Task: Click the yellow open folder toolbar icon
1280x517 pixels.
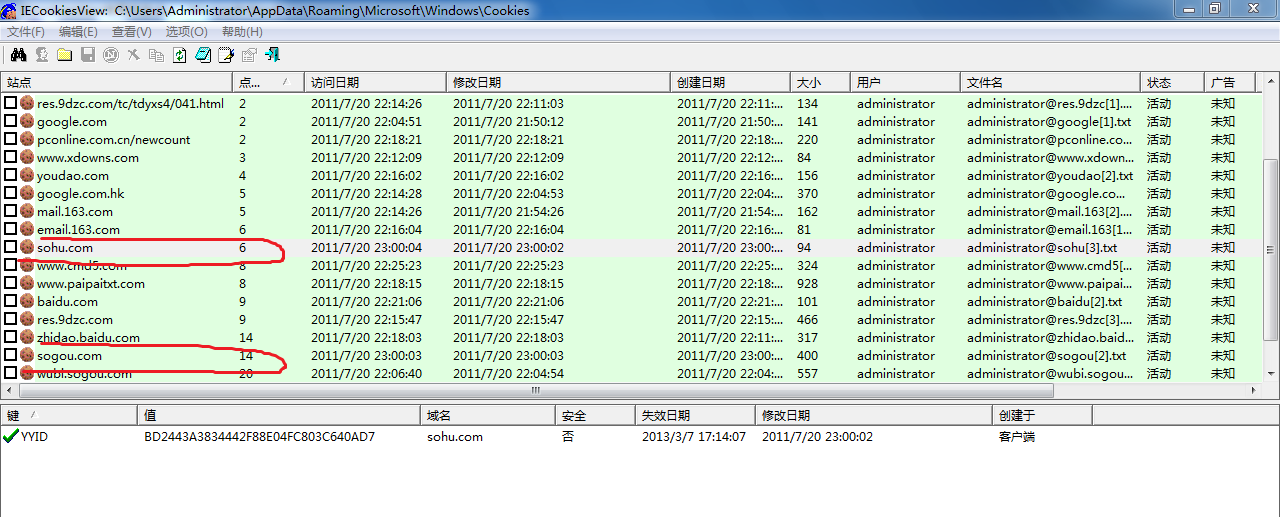Action: 64,55
